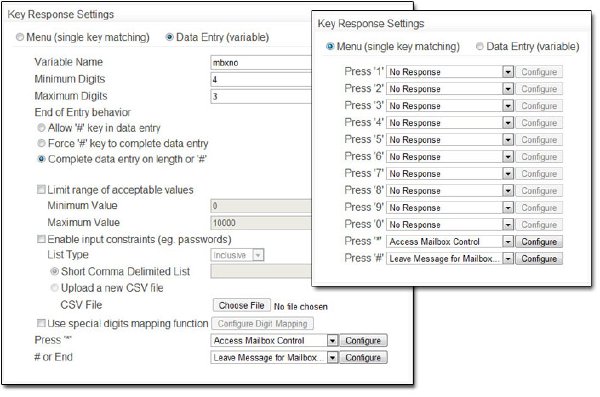600x397 pixels.
Task: Click Configure button for Press '3'
Action: [x=539, y=106]
